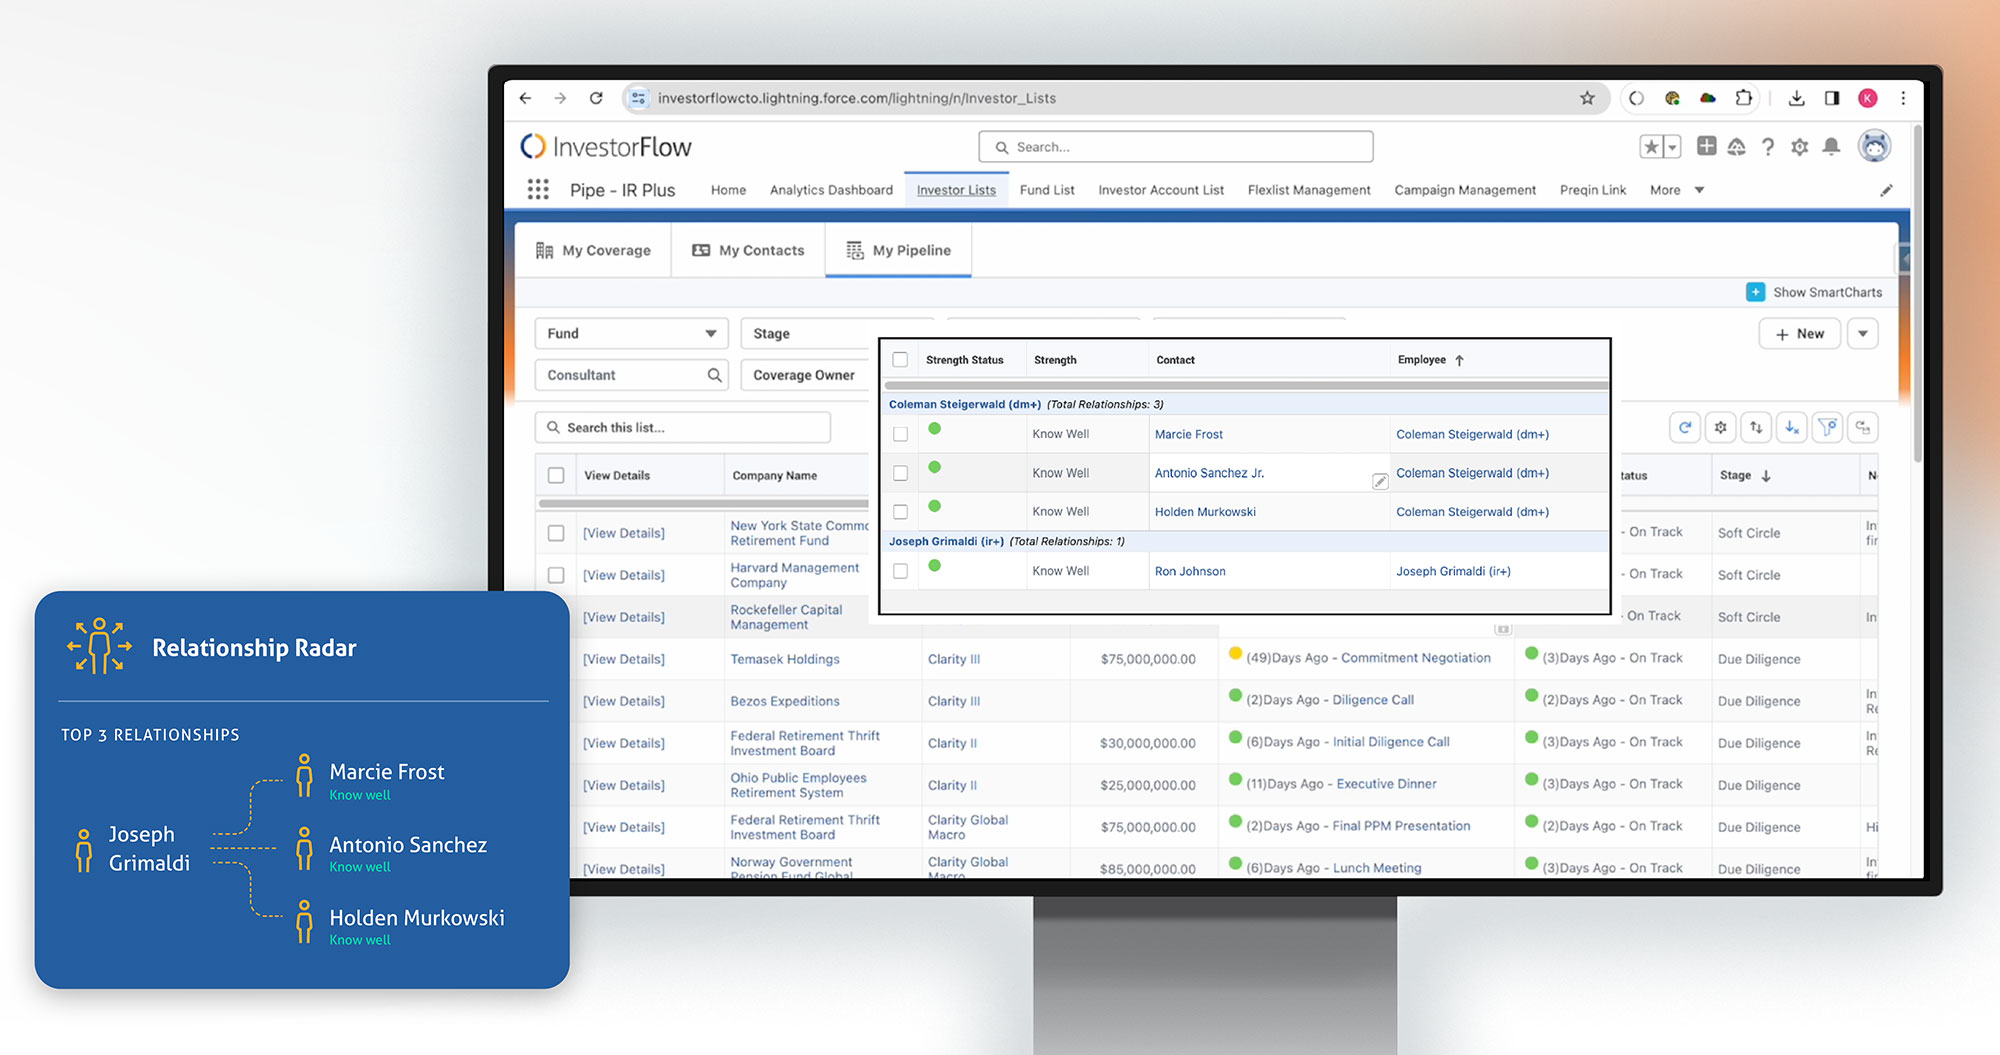Filter the list using the funnel icon
Viewport: 2000px width, 1055px height.
click(1827, 427)
